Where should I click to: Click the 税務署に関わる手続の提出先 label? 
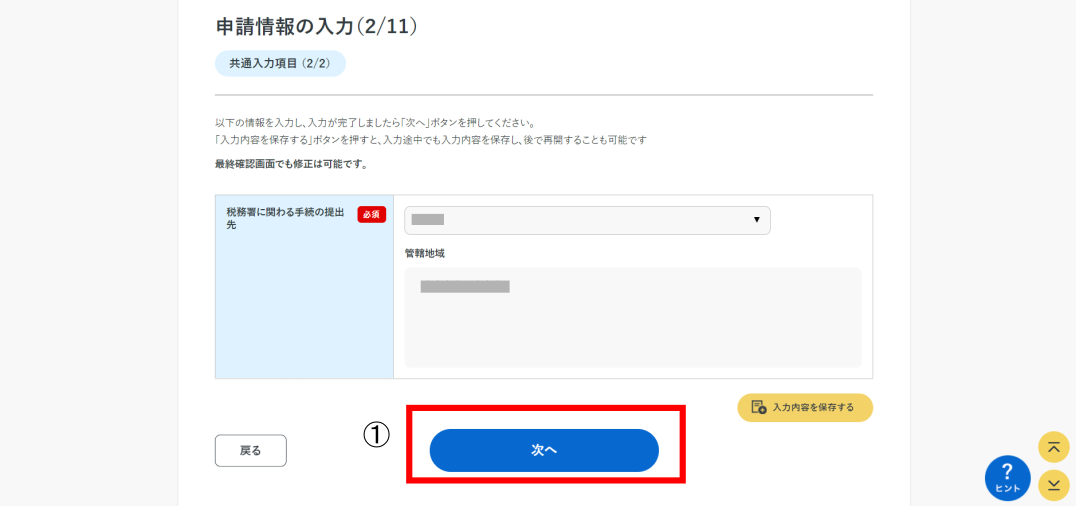click(x=286, y=218)
